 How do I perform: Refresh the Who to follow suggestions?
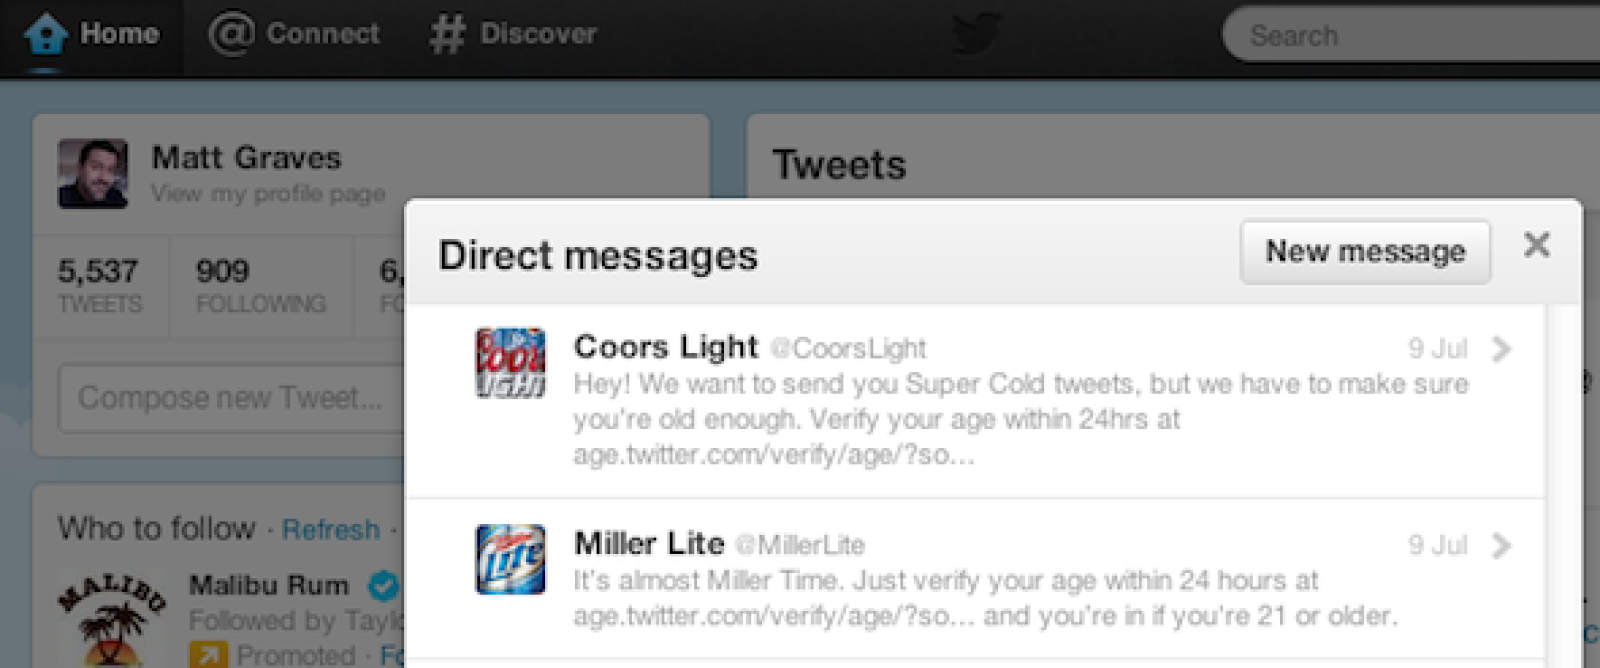(331, 530)
